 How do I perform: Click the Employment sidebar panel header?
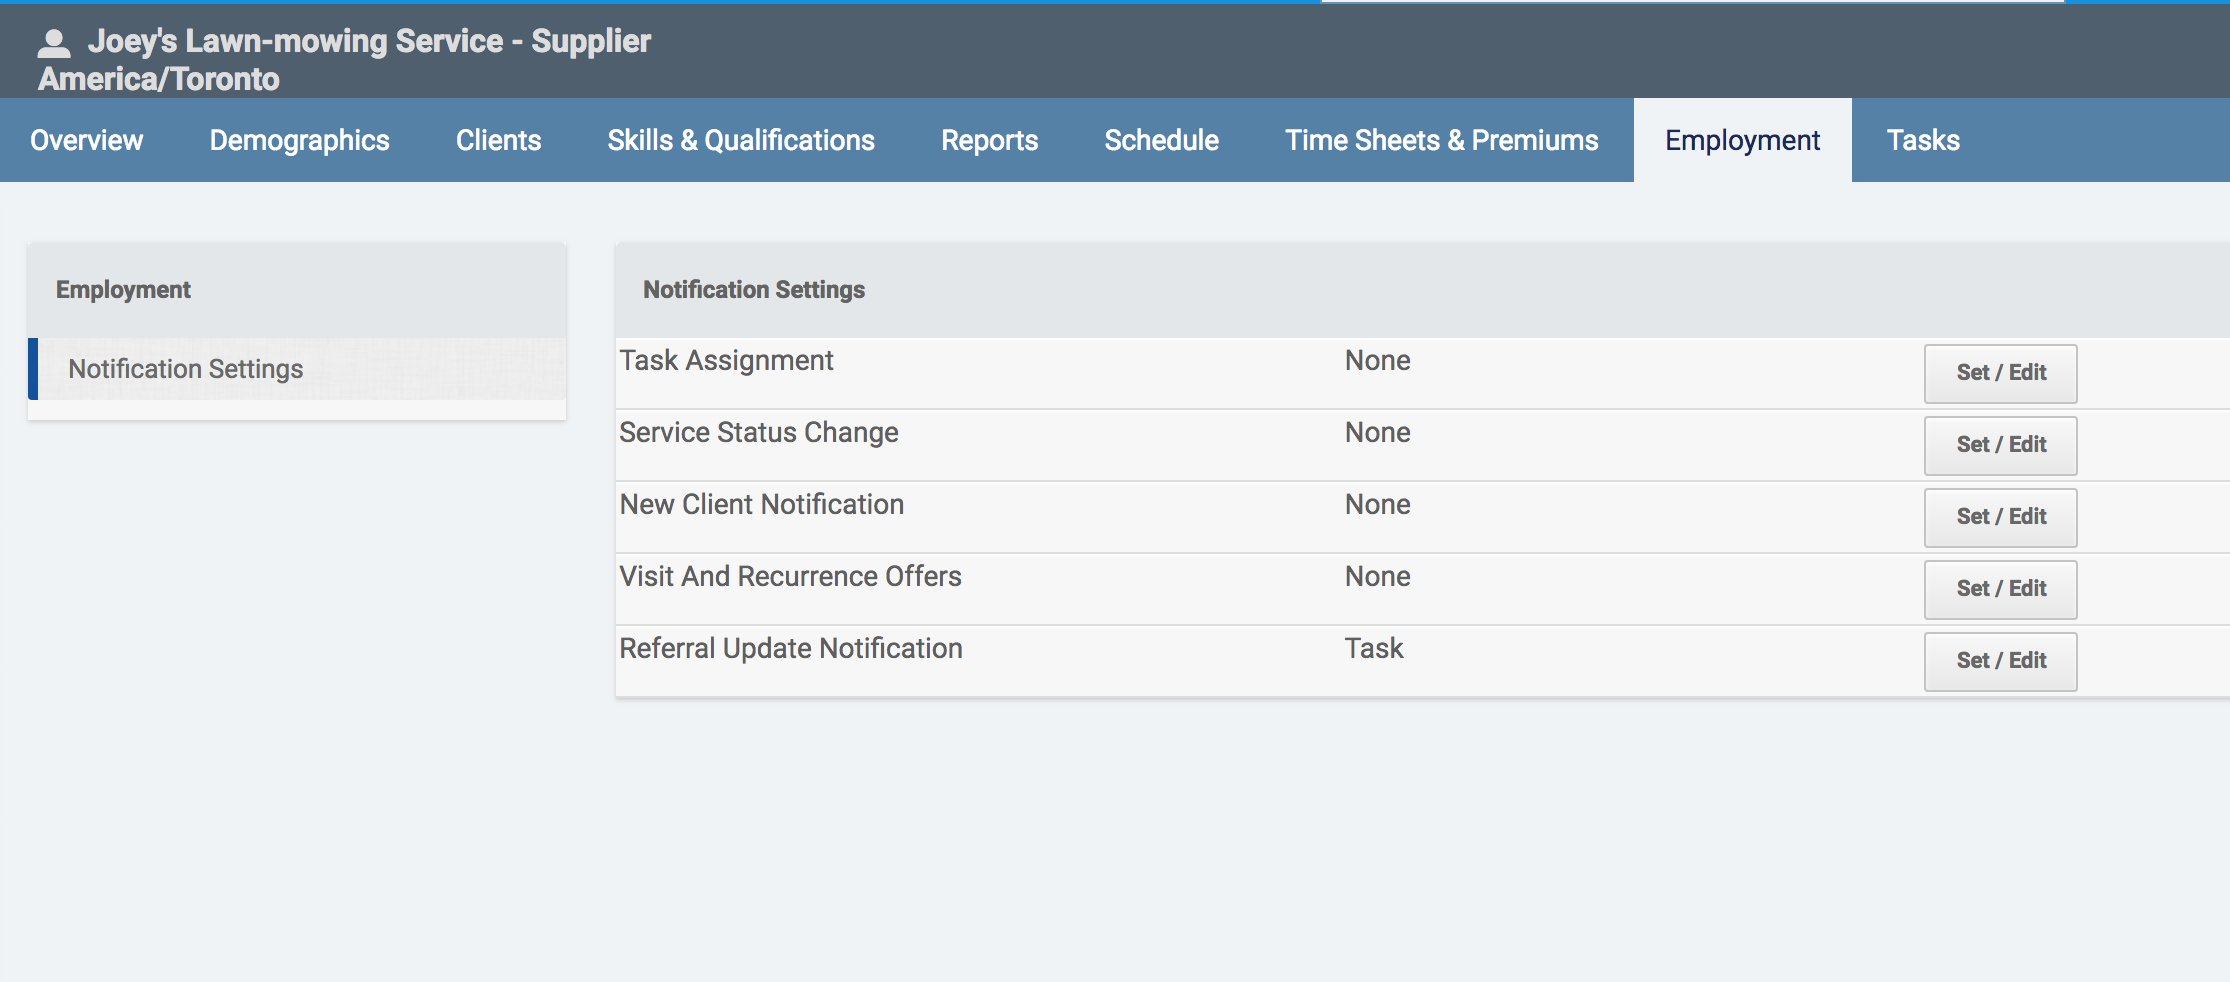click(123, 290)
